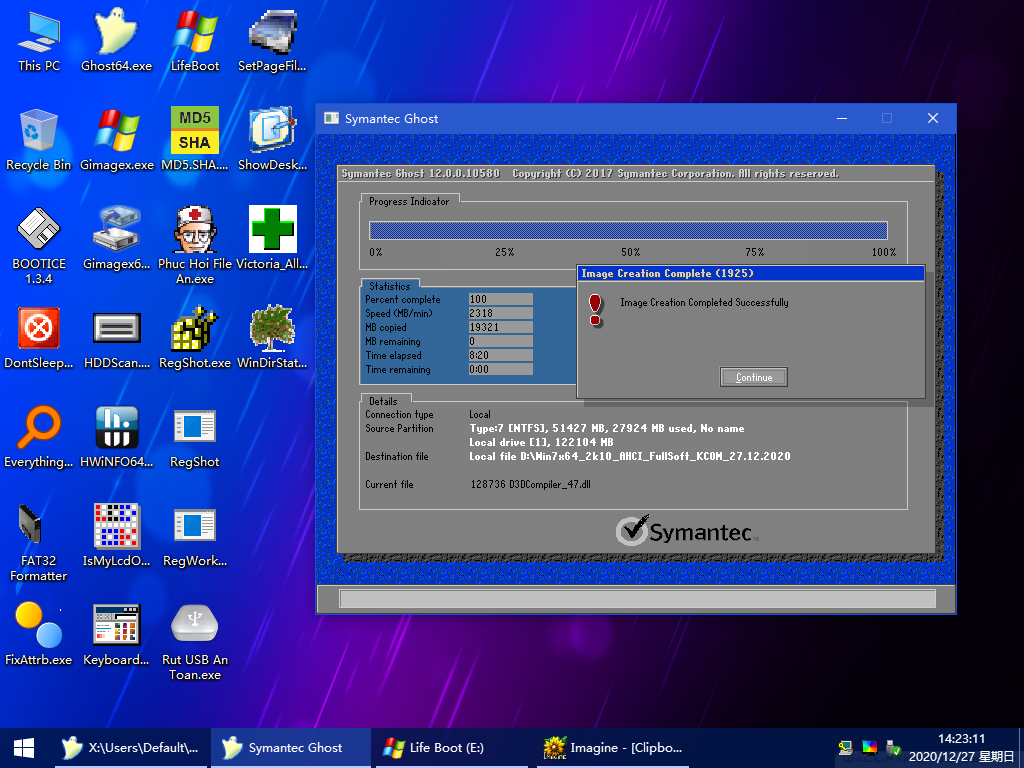1024x768 pixels.
Task: Select Ghost64.exe desktop icon
Action: (x=116, y=41)
